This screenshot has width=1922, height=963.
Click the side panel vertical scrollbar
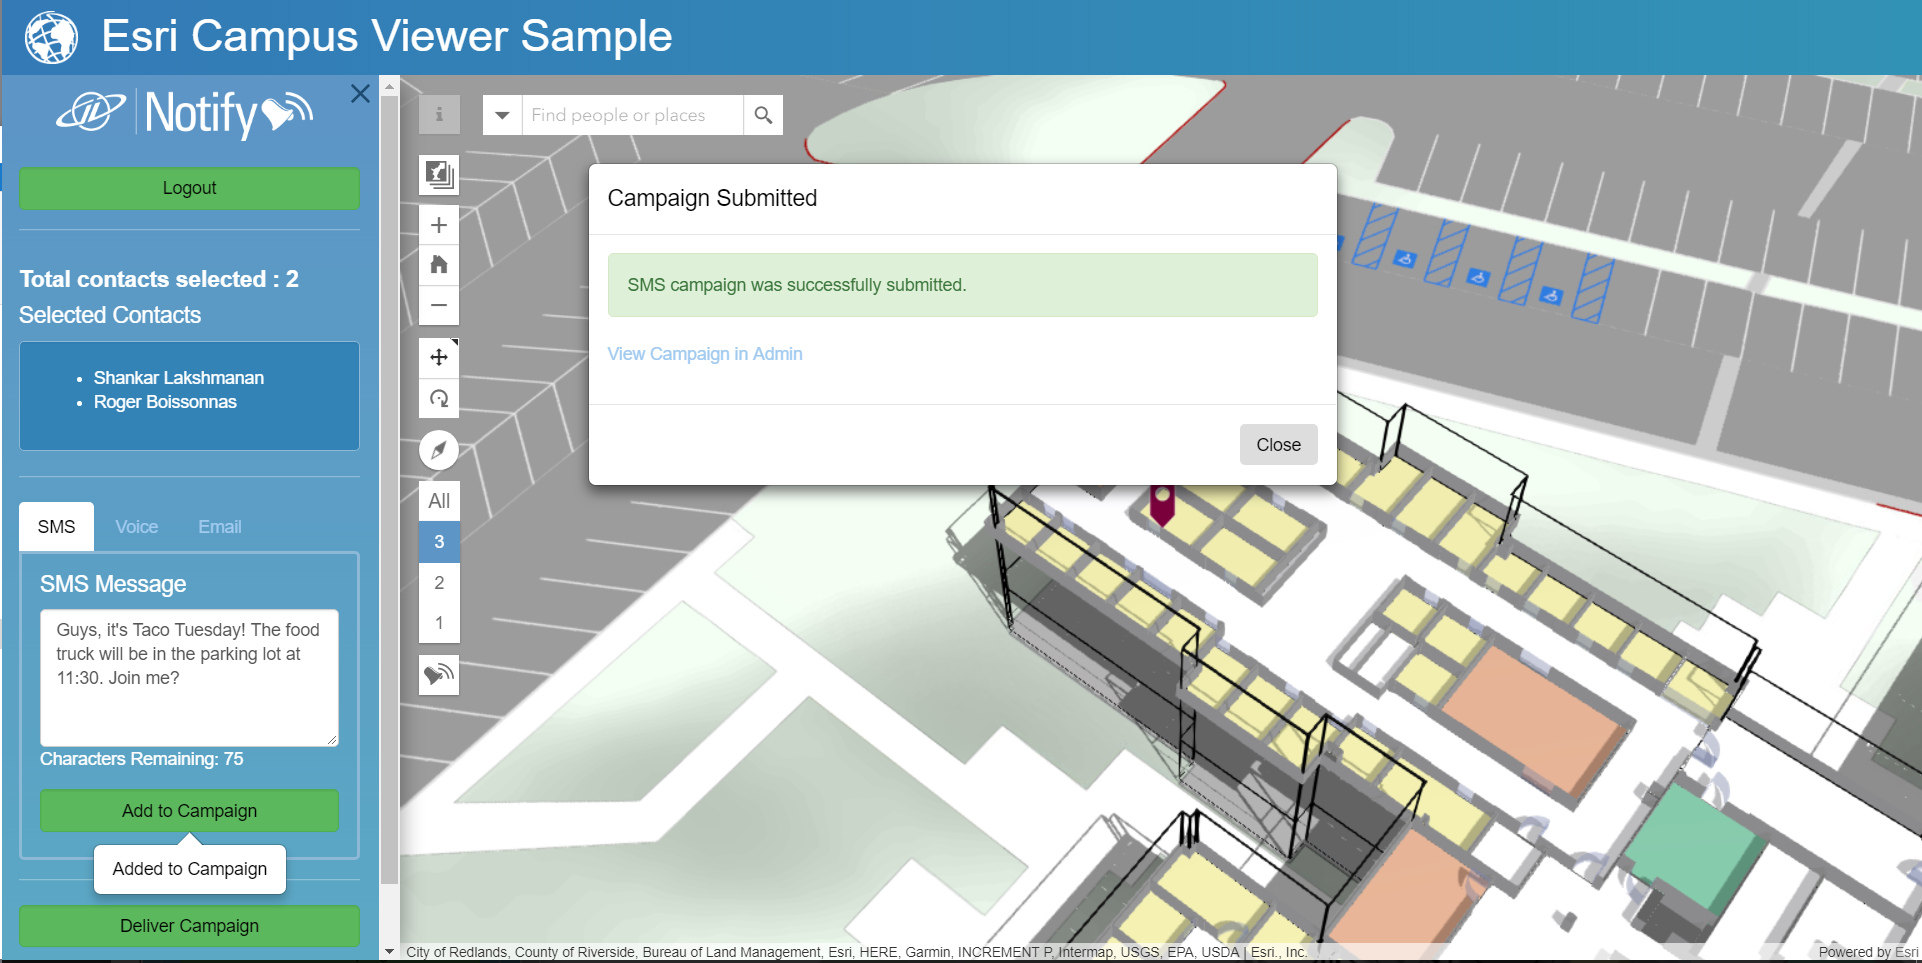389,490
